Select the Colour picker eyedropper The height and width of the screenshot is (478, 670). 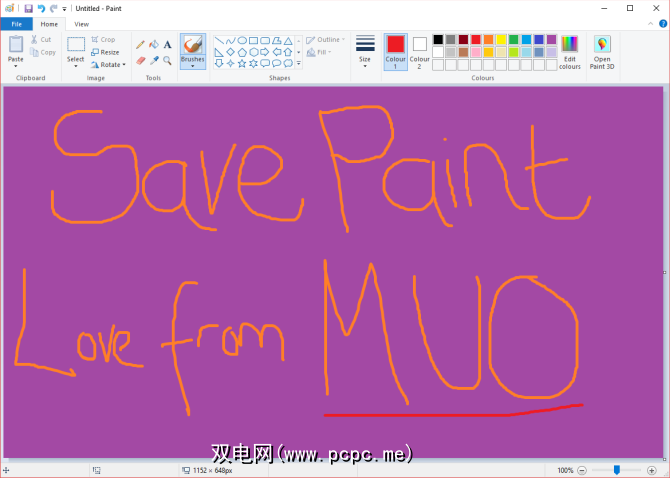point(154,61)
